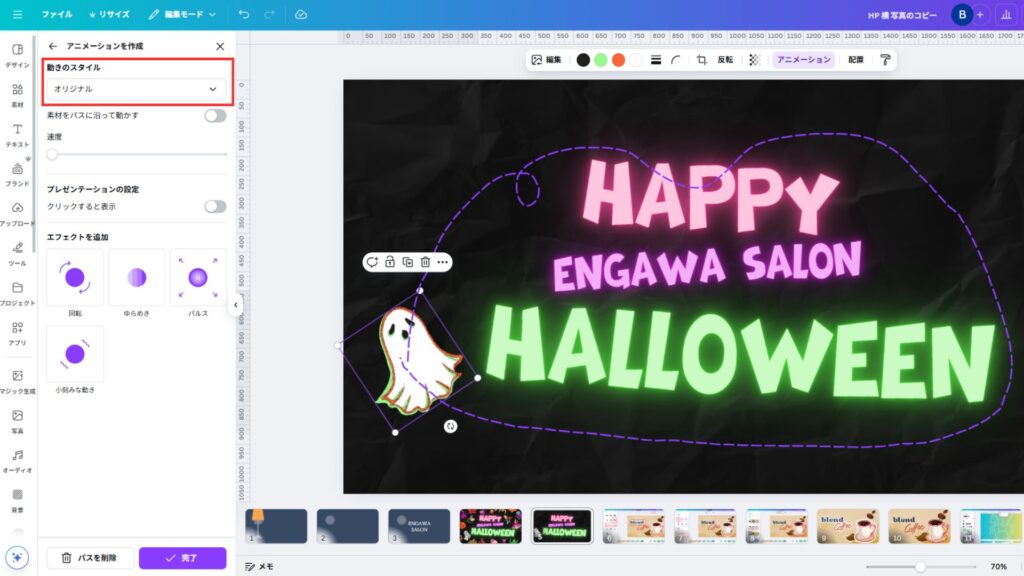Select the 回転 effect thumbnail

tap(75, 278)
